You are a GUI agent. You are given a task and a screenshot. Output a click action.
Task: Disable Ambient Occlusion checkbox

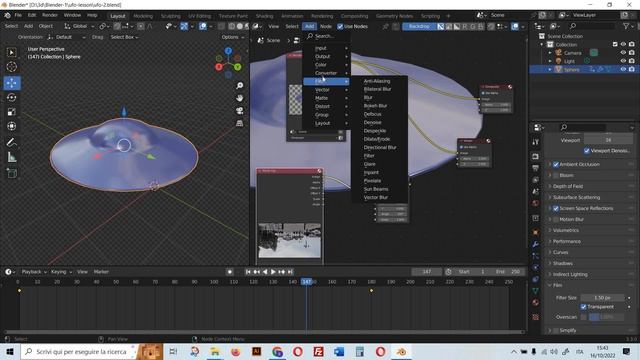point(556,164)
